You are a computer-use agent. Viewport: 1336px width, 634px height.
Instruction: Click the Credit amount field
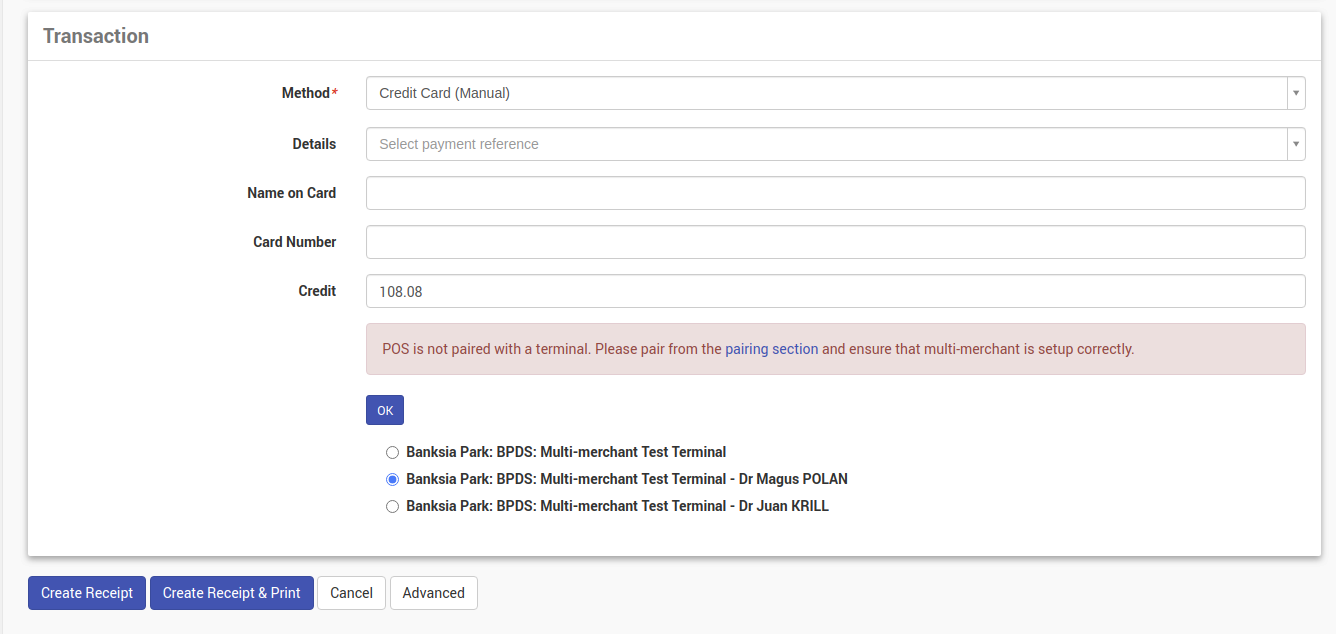click(x=835, y=291)
